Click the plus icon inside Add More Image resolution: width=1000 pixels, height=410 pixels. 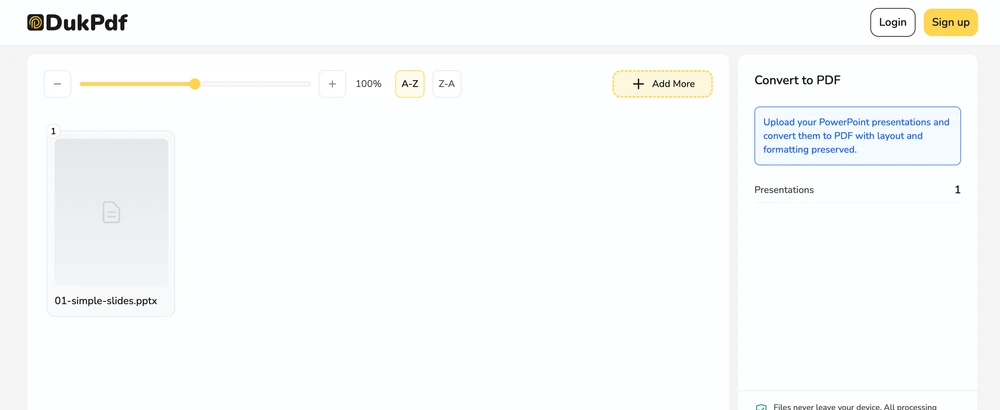point(638,84)
